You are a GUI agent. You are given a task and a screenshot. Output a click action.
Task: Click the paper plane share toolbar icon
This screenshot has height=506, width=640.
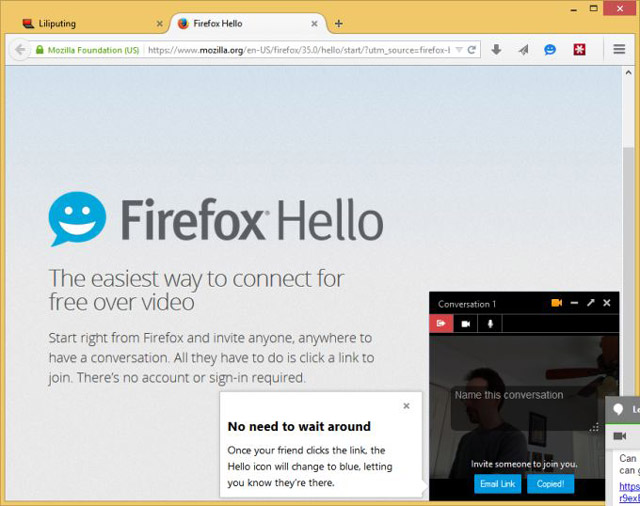pos(523,50)
